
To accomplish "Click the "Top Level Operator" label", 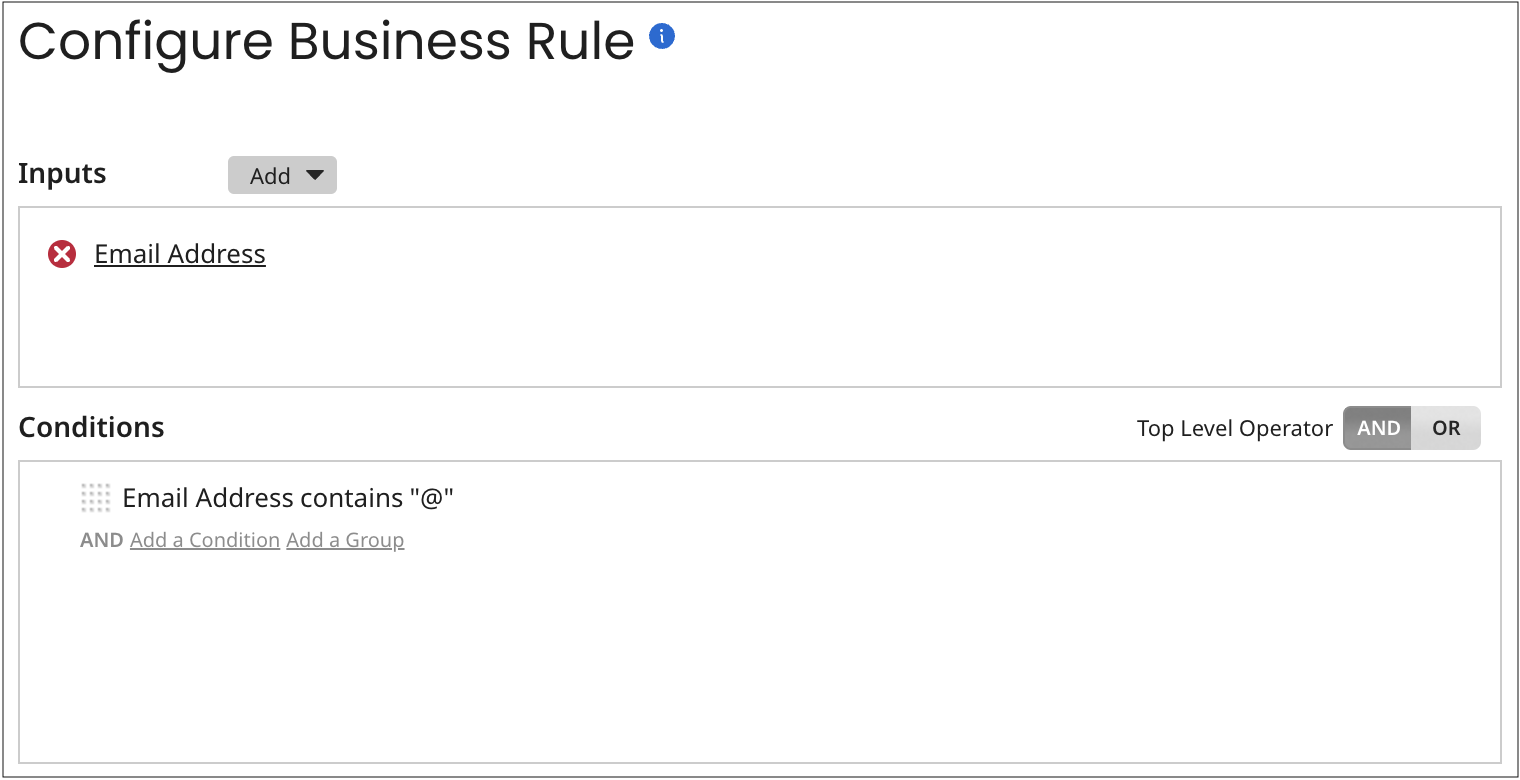I will click(x=1234, y=429).
